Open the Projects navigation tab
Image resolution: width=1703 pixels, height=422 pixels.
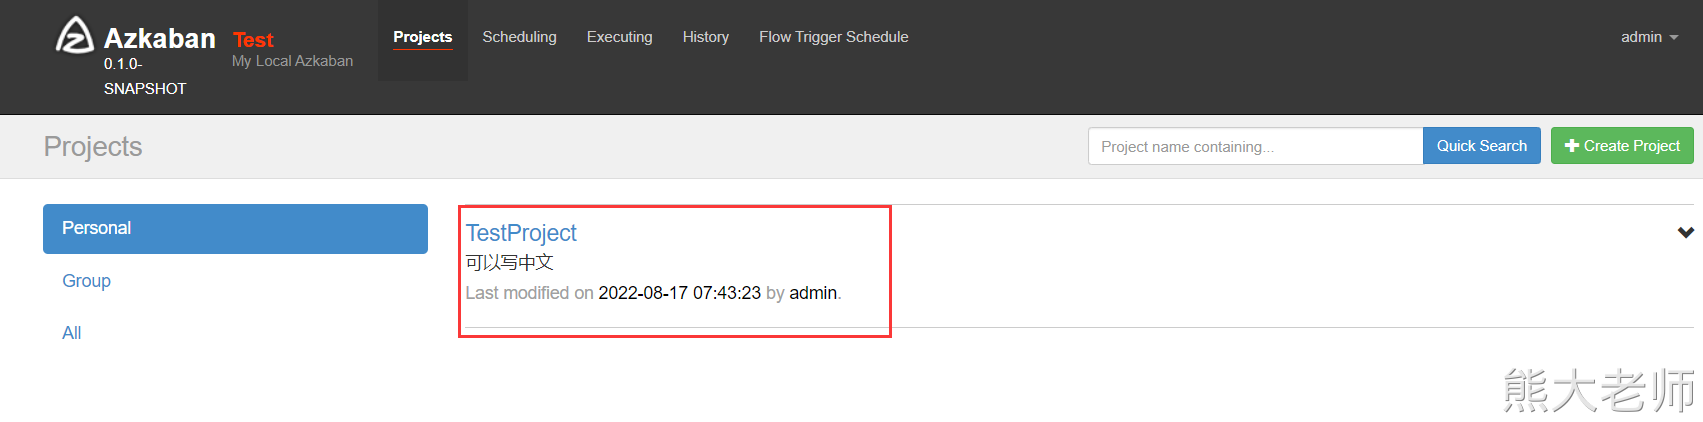pos(422,37)
